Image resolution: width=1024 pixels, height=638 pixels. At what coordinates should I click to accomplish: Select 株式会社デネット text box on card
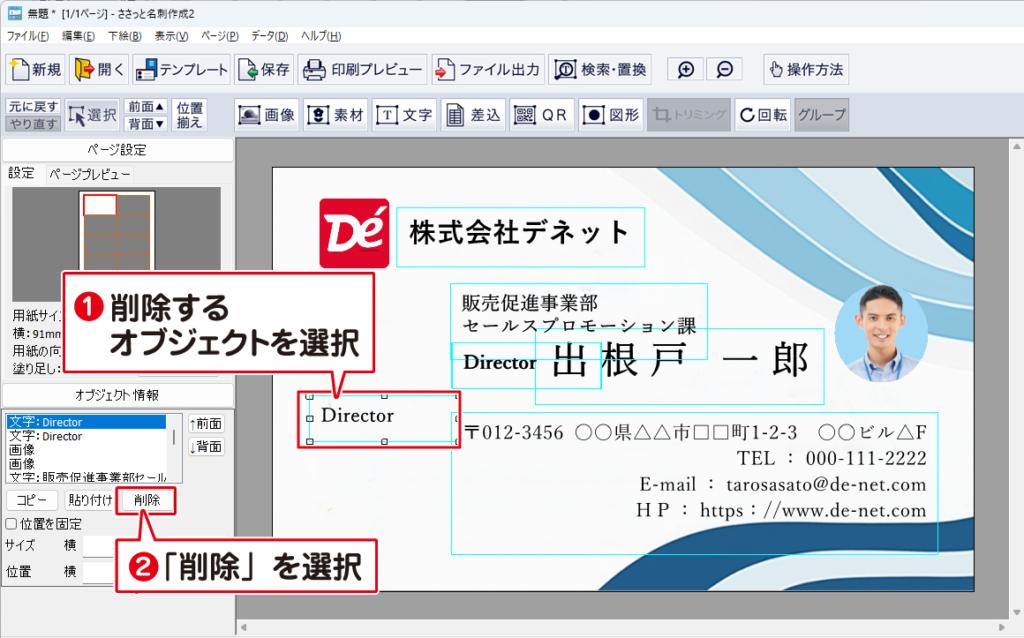click(x=520, y=236)
